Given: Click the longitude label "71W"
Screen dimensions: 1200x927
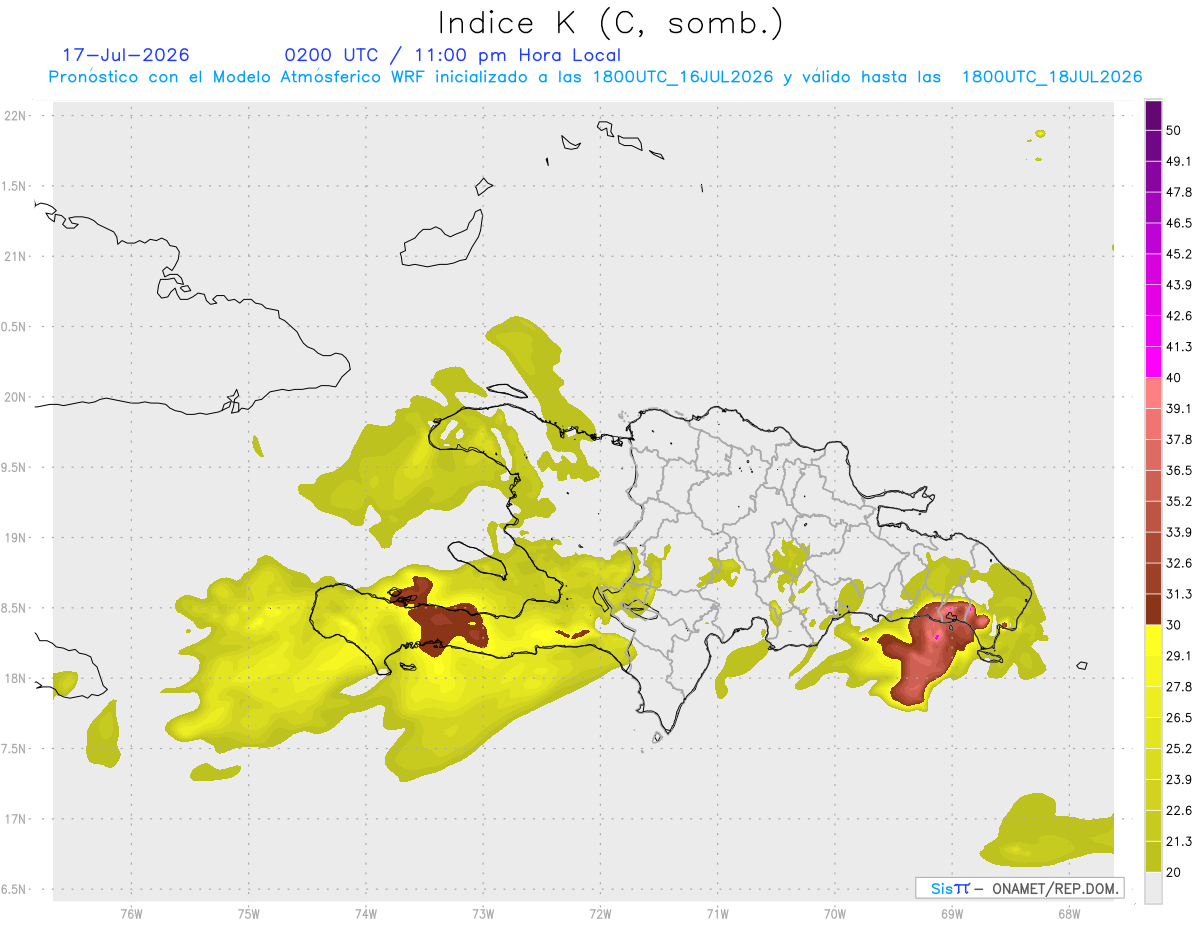Looking at the screenshot, I should 717,914.
